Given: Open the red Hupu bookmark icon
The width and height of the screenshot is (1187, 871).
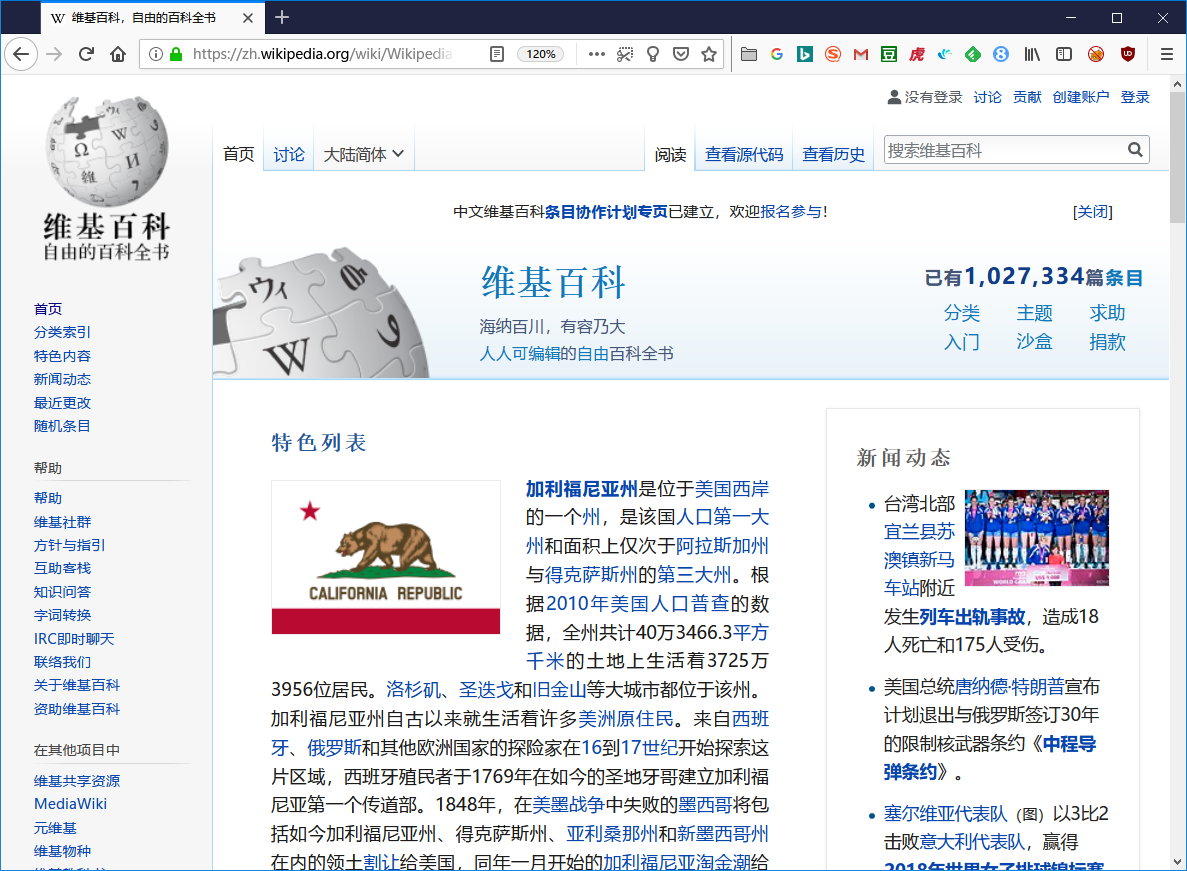Looking at the screenshot, I should point(917,54).
